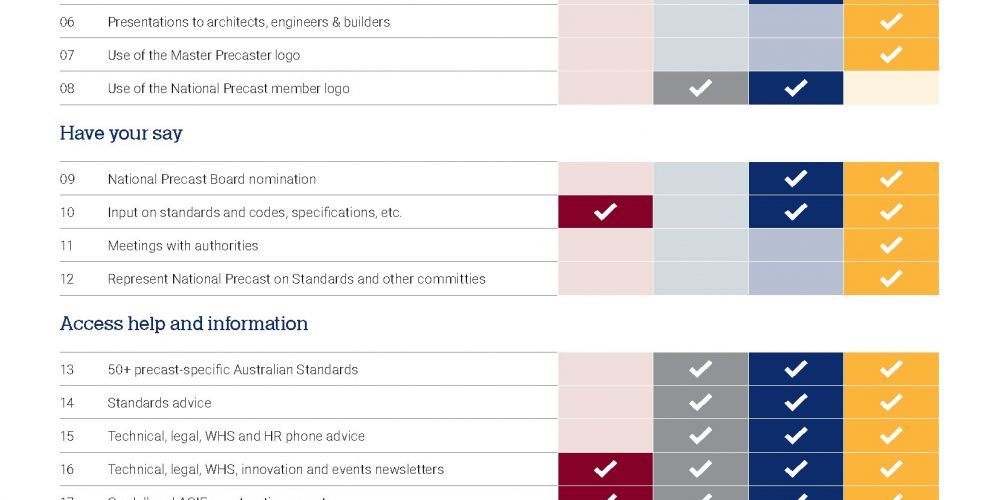Screen dimensions: 1000x500
Task: Click pale pink empty cell in Meetings with authorities row
Action: click(x=605, y=245)
